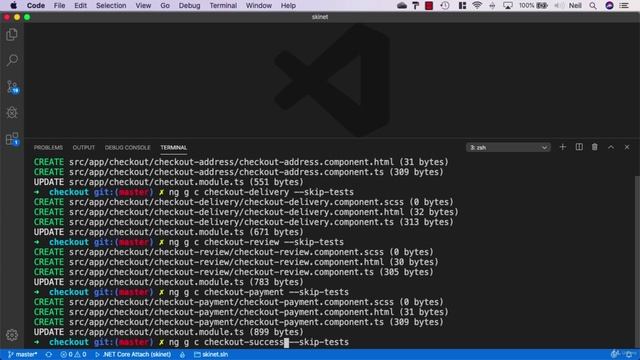Viewport: 640px width, 360px height.
Task: Maximize the panel with up chevron
Action: 611,147
